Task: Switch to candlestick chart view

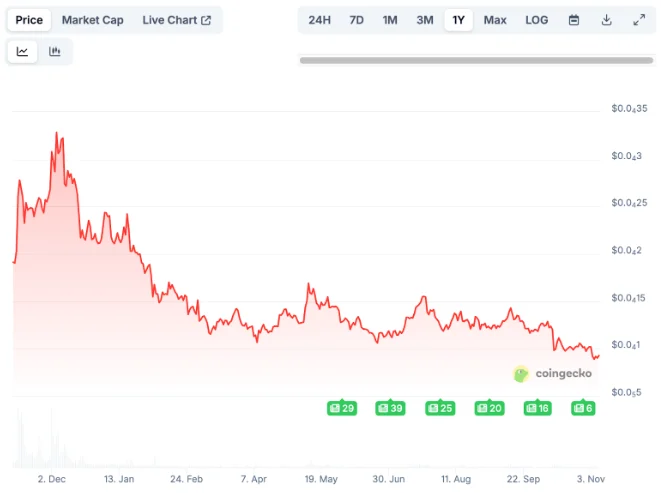Action: coord(55,51)
